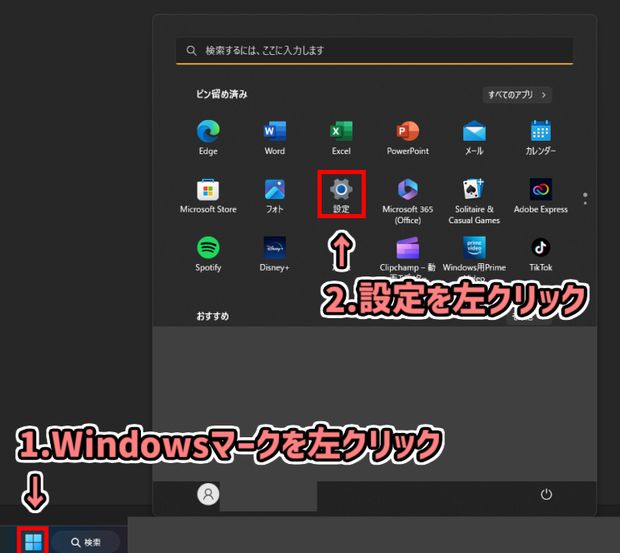The width and height of the screenshot is (620, 553).
Task: Go to next pinned apps page dots
Action: (585, 199)
